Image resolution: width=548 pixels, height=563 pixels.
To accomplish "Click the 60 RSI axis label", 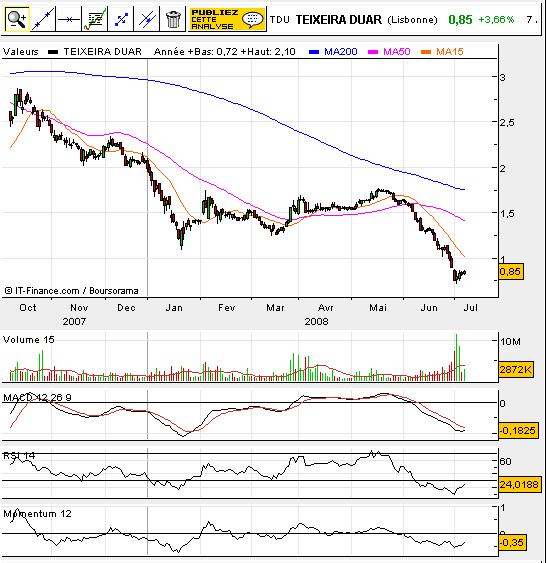I will [505, 461].
